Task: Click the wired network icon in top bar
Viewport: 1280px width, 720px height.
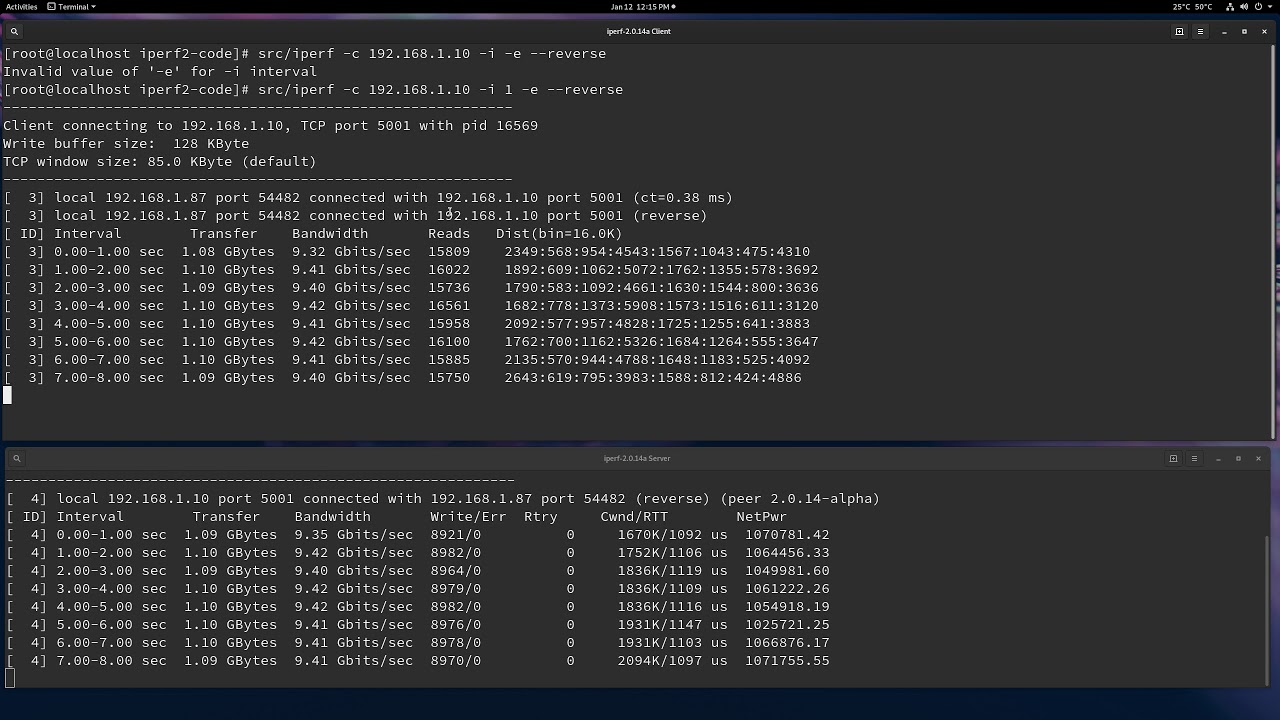Action: tap(1230, 6)
